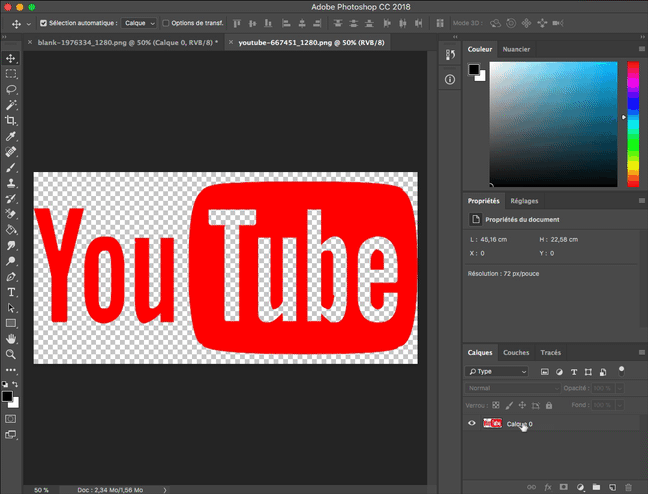
Task: Open the Move tool preset picker
Action: point(29,24)
